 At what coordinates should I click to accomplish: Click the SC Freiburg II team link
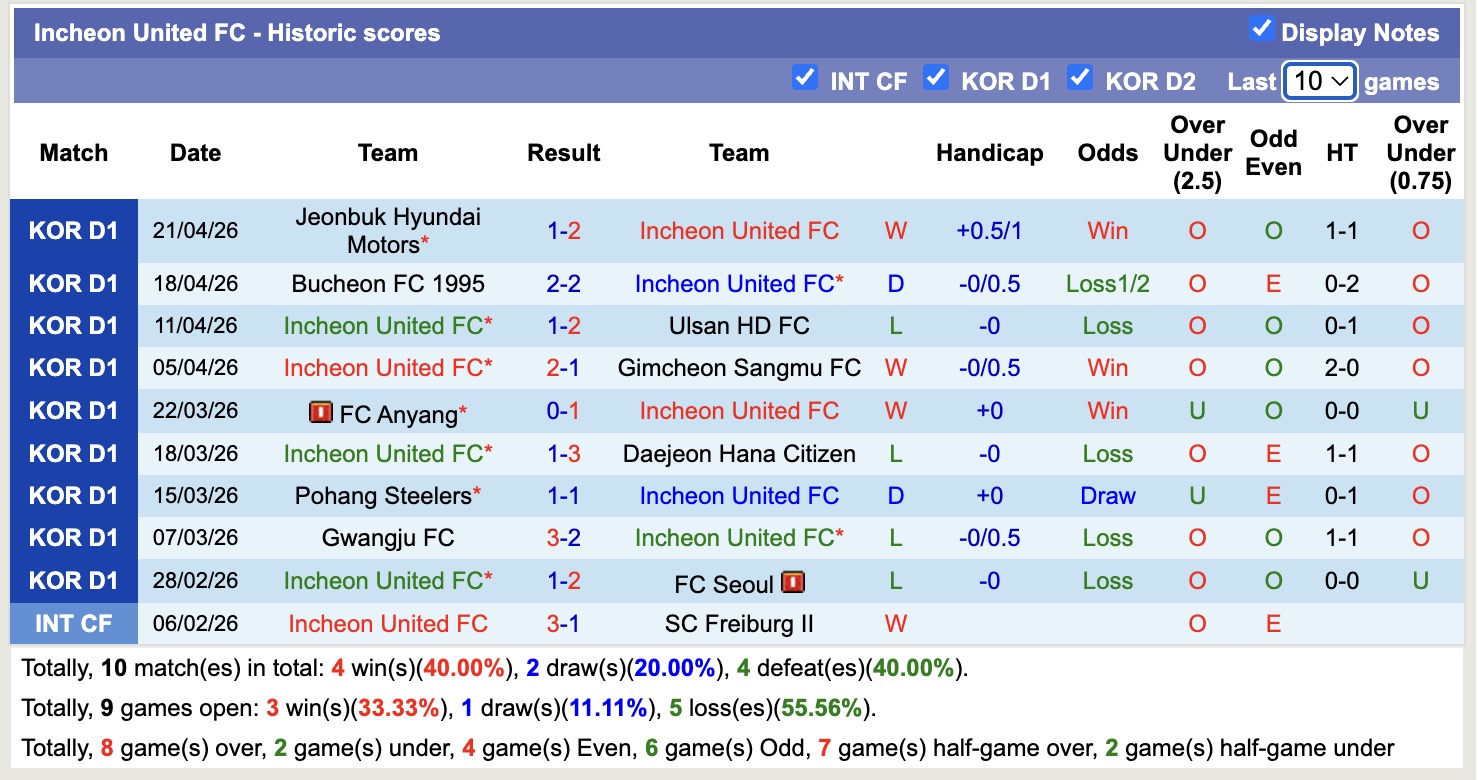pos(739,623)
